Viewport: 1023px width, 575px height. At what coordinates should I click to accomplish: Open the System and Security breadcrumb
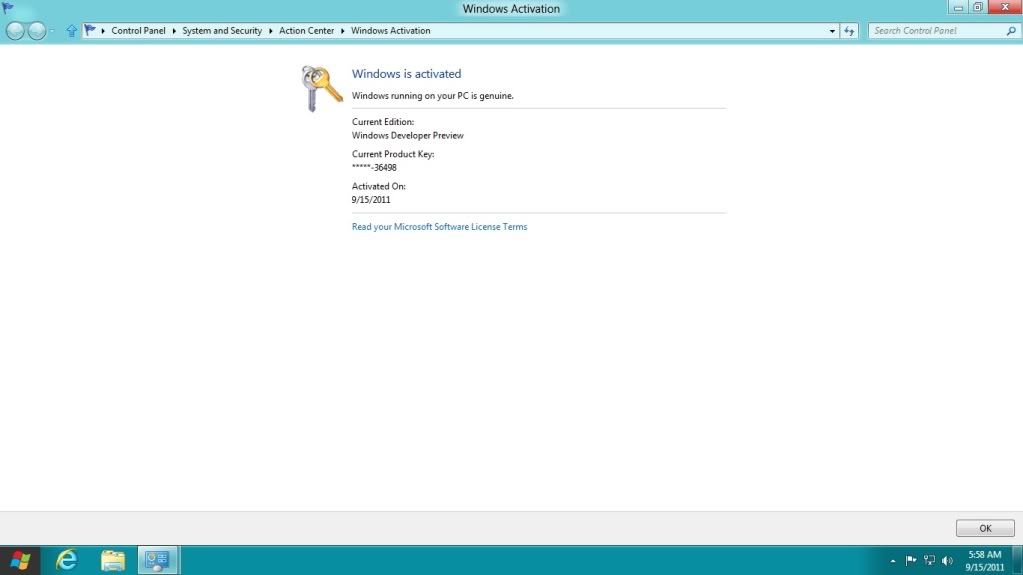pyautogui.click(x=222, y=31)
